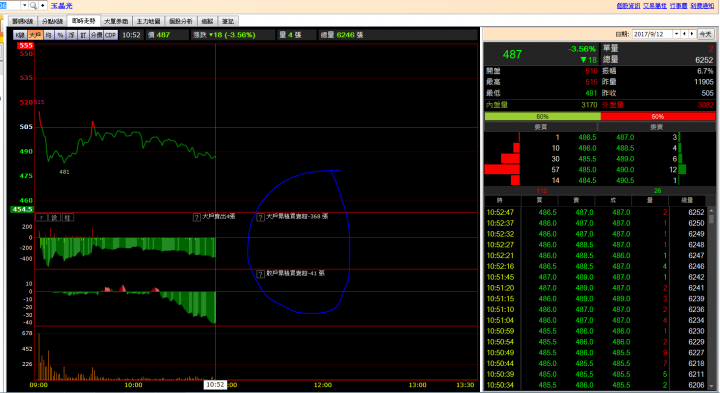This screenshot has height=393, width=720.
Task: Click the red 555 upper price marker
Action: 25,45
